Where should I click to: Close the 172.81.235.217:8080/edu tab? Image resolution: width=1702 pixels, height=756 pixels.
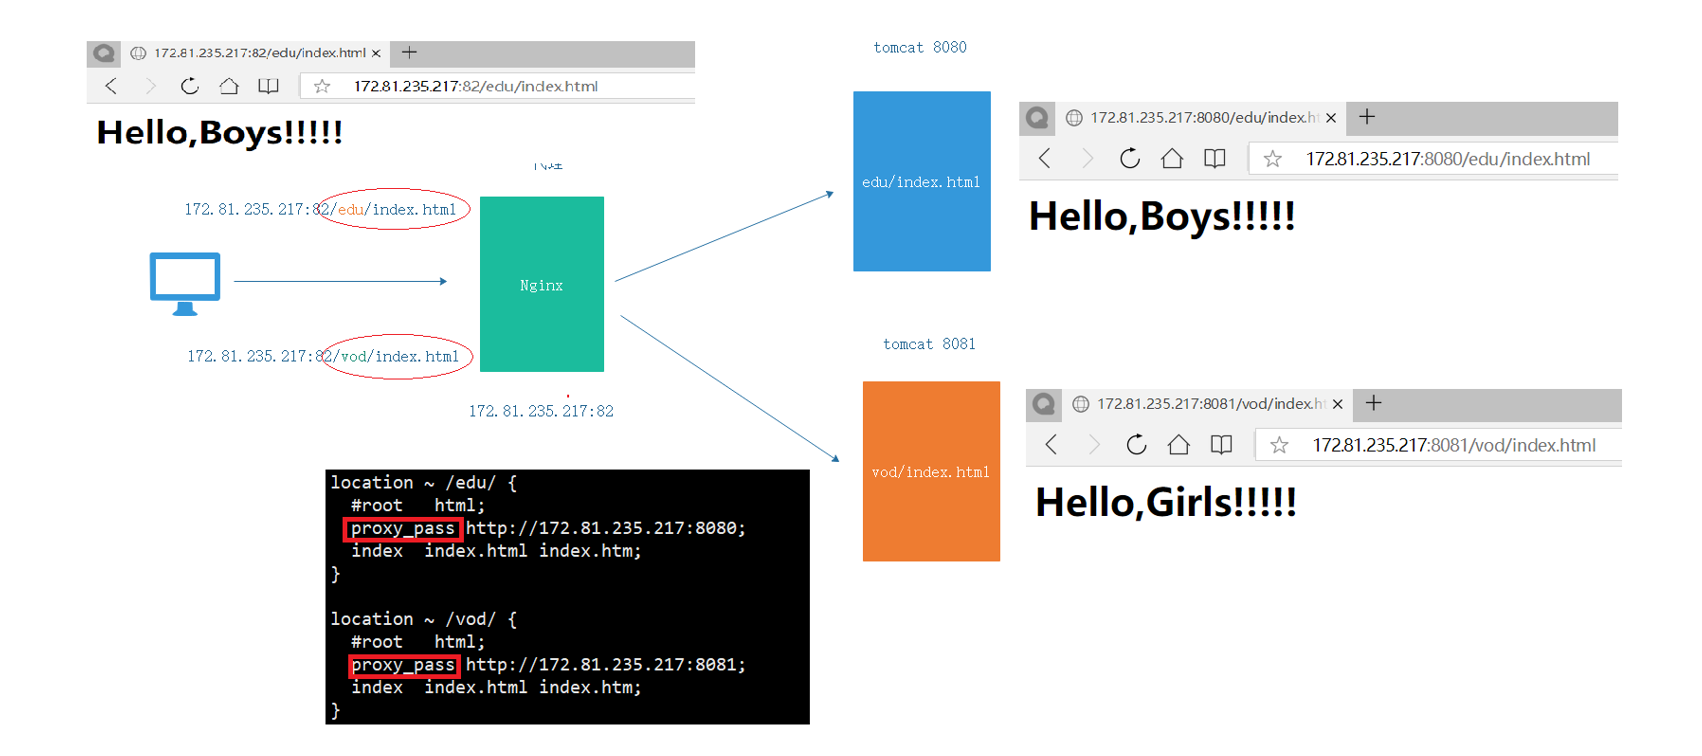click(1331, 118)
